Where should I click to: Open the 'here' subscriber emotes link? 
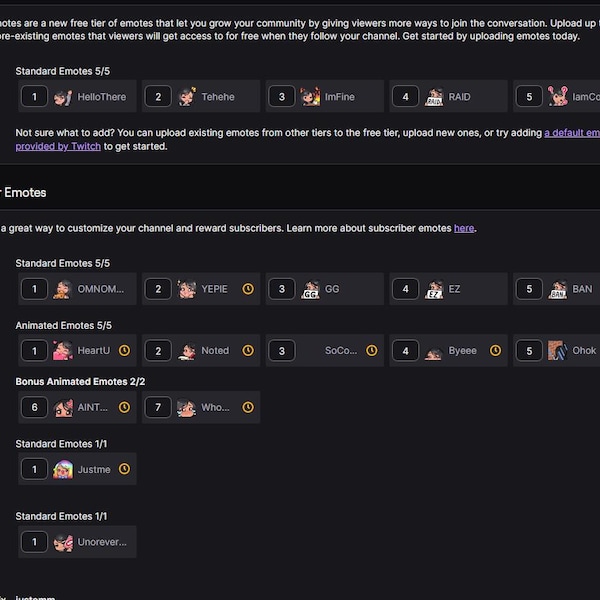click(x=464, y=228)
